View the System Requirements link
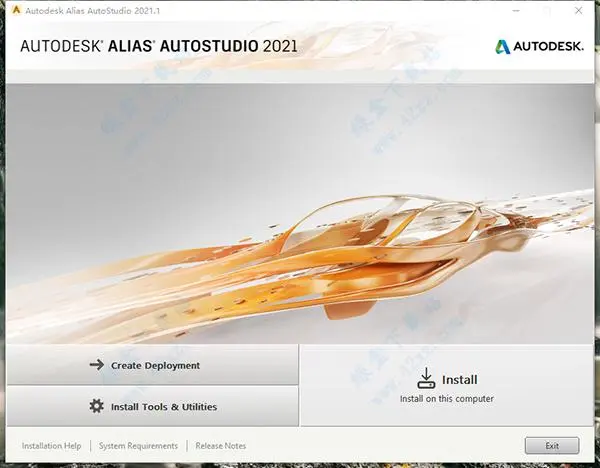This screenshot has width=600, height=468. coord(138,446)
